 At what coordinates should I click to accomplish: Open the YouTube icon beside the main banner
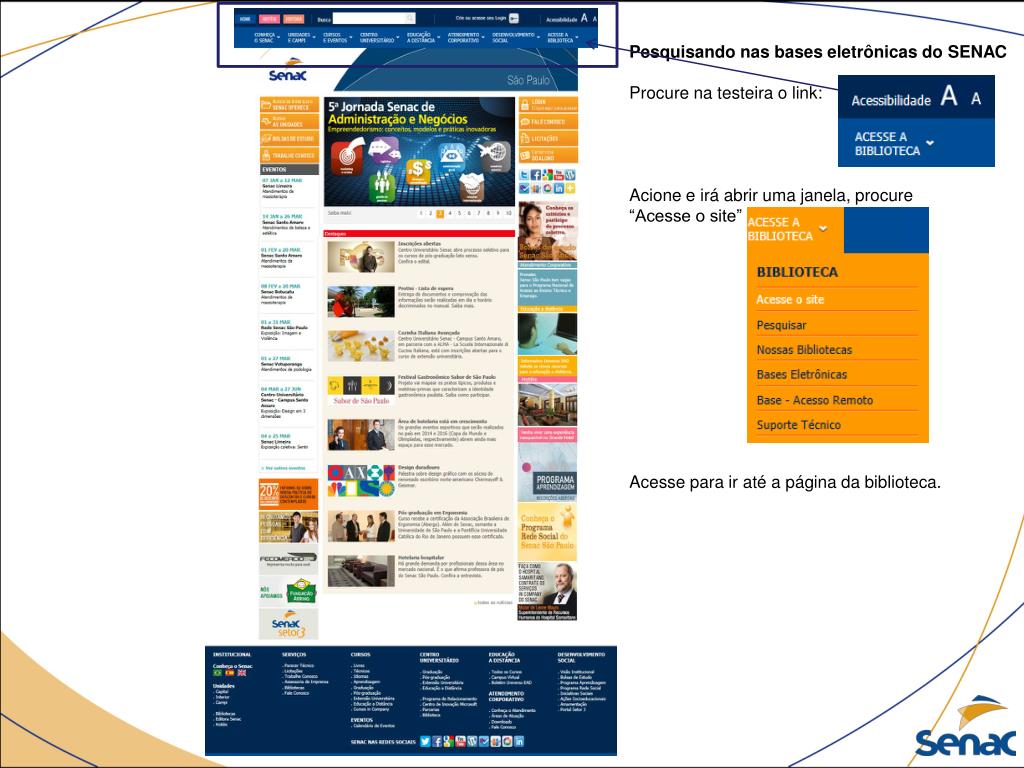pyautogui.click(x=559, y=174)
